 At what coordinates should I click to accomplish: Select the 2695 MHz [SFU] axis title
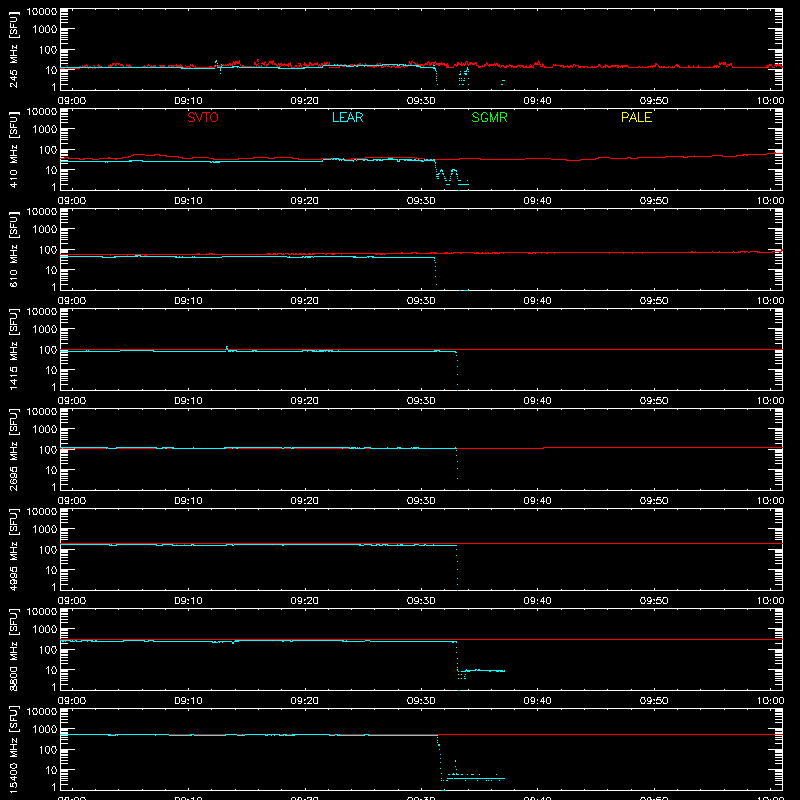pos(13,449)
